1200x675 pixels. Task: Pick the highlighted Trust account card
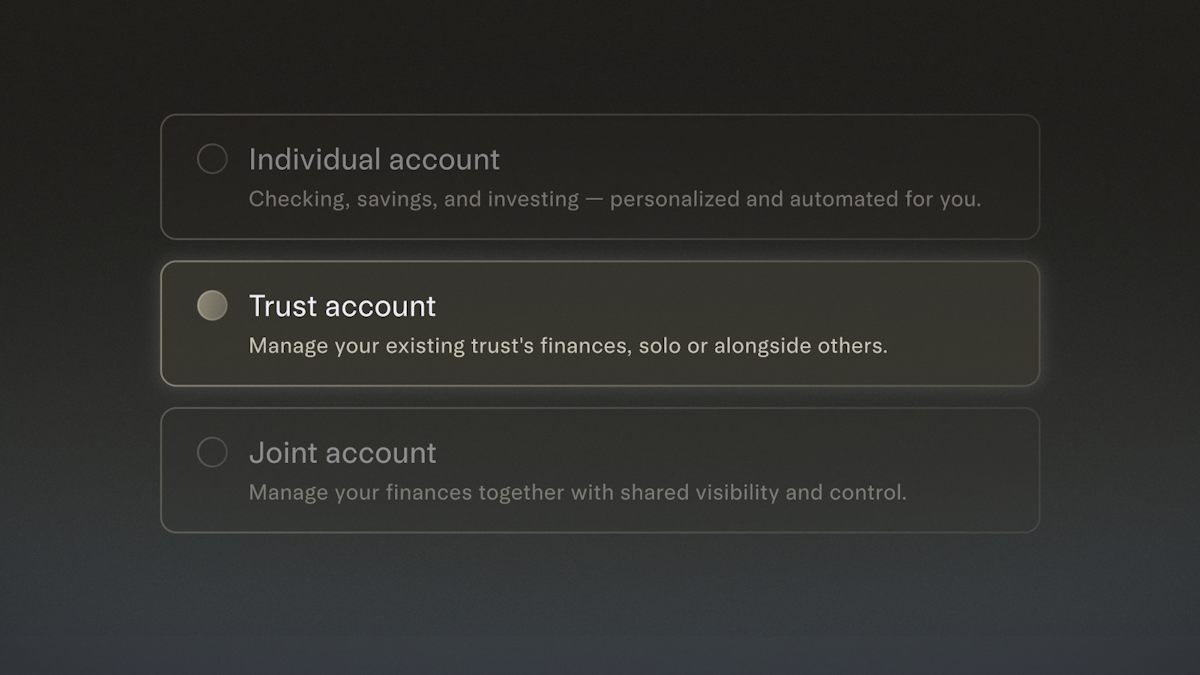coord(600,323)
